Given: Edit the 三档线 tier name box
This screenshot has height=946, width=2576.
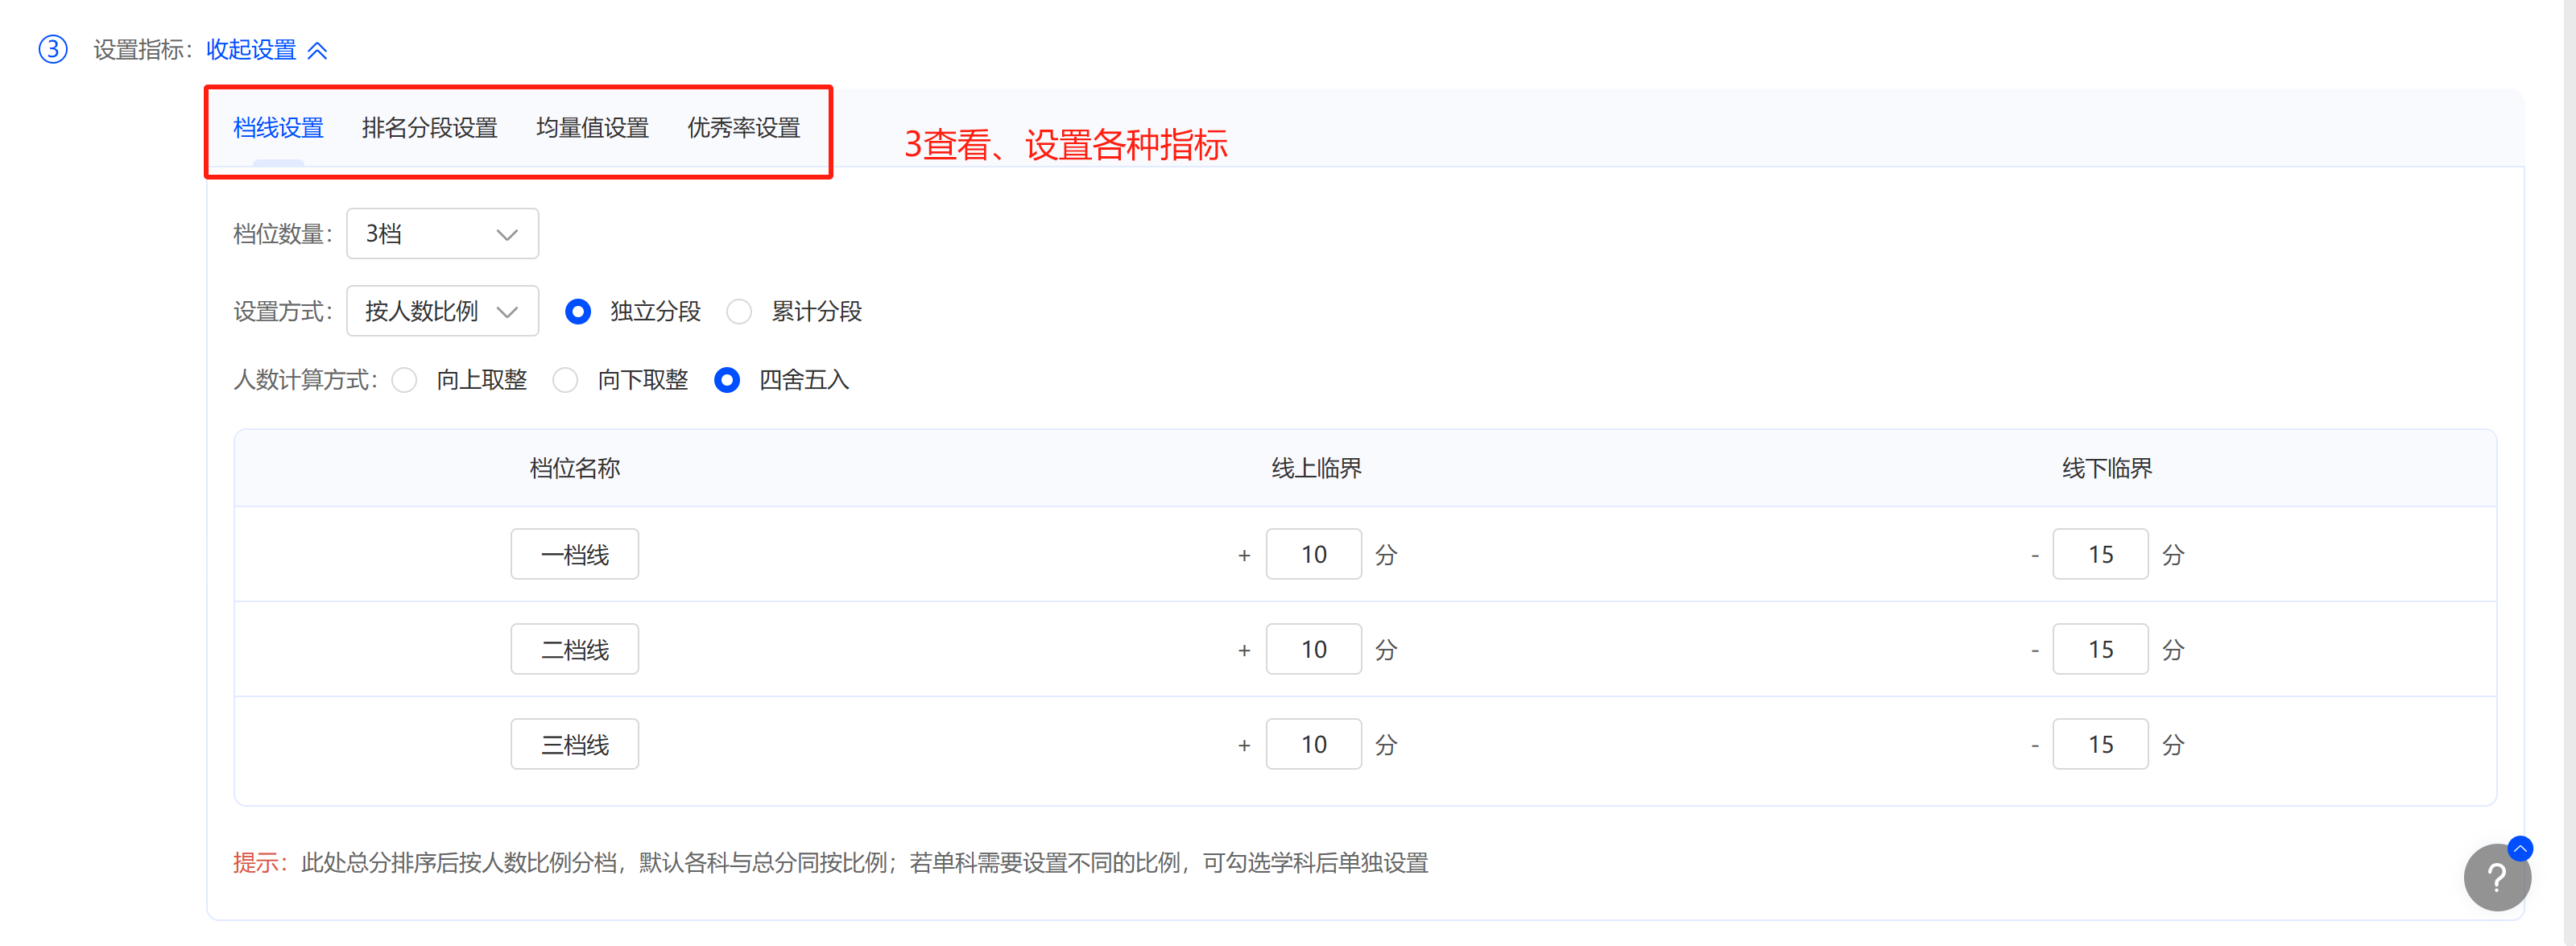Looking at the screenshot, I should tap(574, 744).
